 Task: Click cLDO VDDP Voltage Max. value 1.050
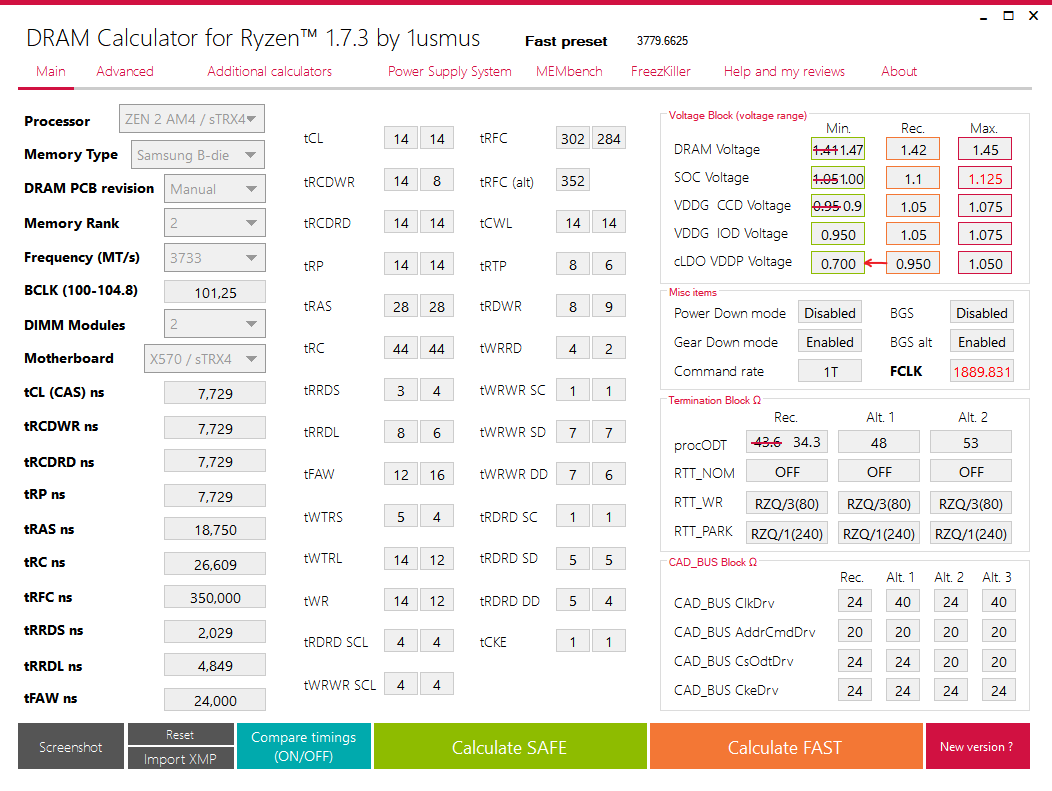985,263
